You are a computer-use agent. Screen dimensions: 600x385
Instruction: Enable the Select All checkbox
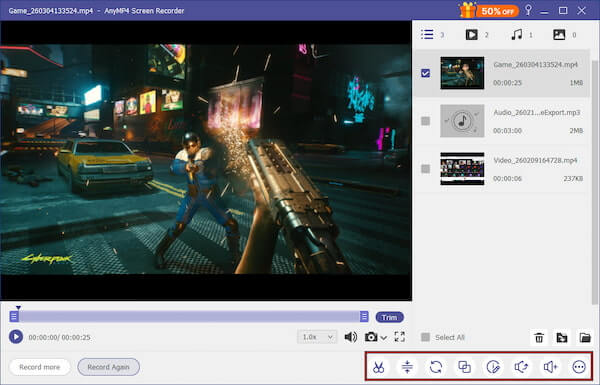tap(425, 337)
